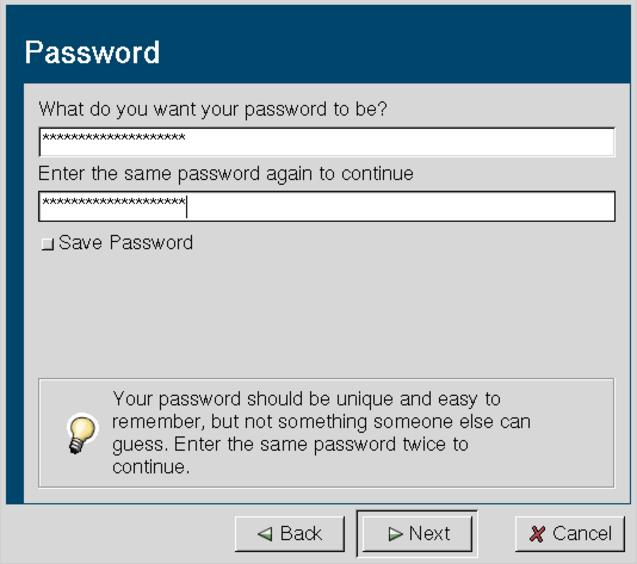Place cursor after asterisks in second field

(187, 206)
